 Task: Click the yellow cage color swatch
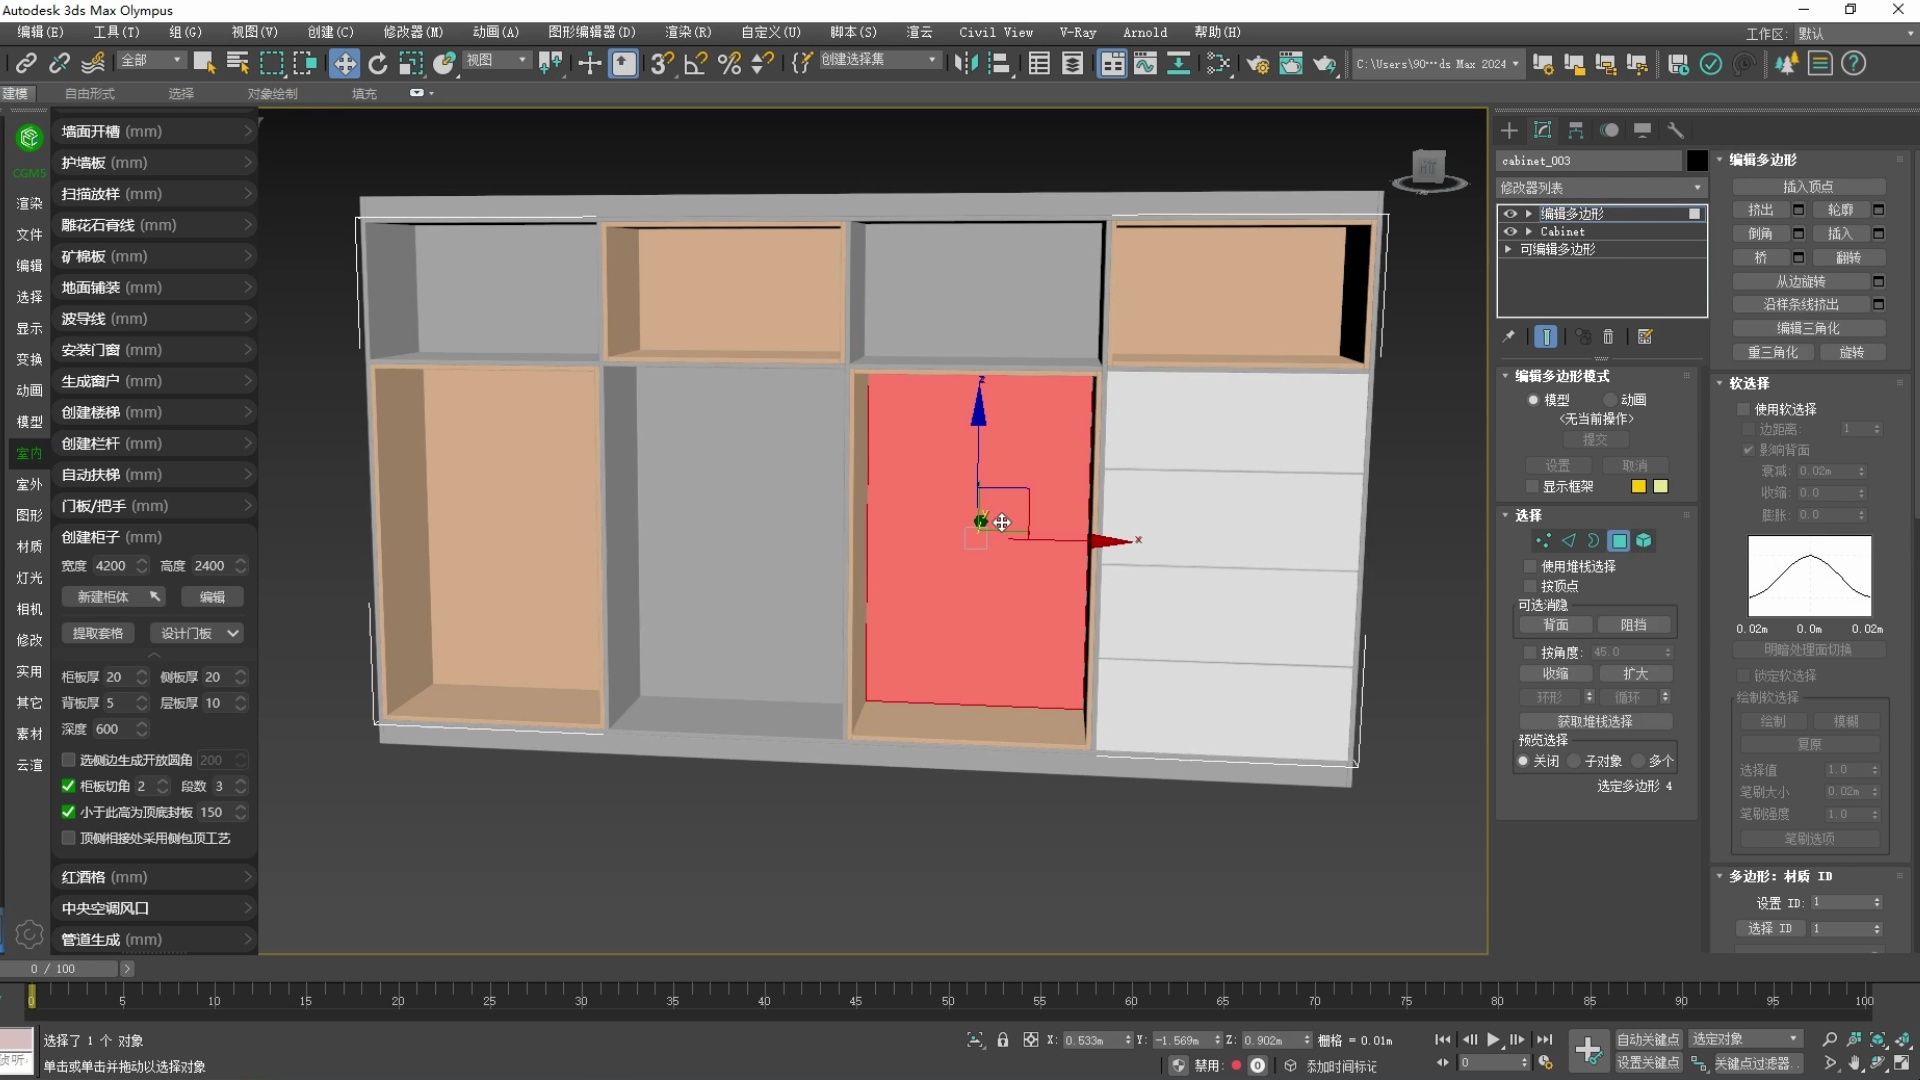point(1638,487)
